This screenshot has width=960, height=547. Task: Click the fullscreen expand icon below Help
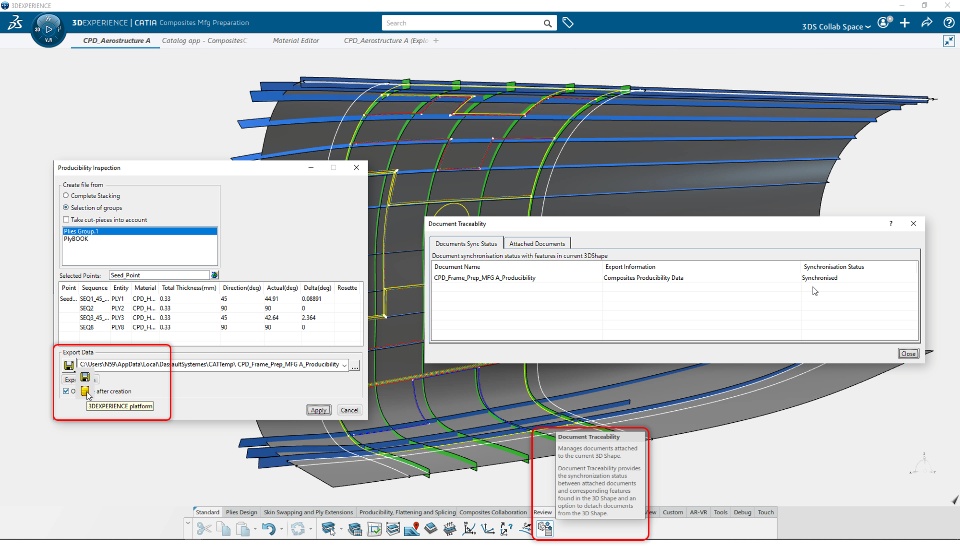[949, 41]
